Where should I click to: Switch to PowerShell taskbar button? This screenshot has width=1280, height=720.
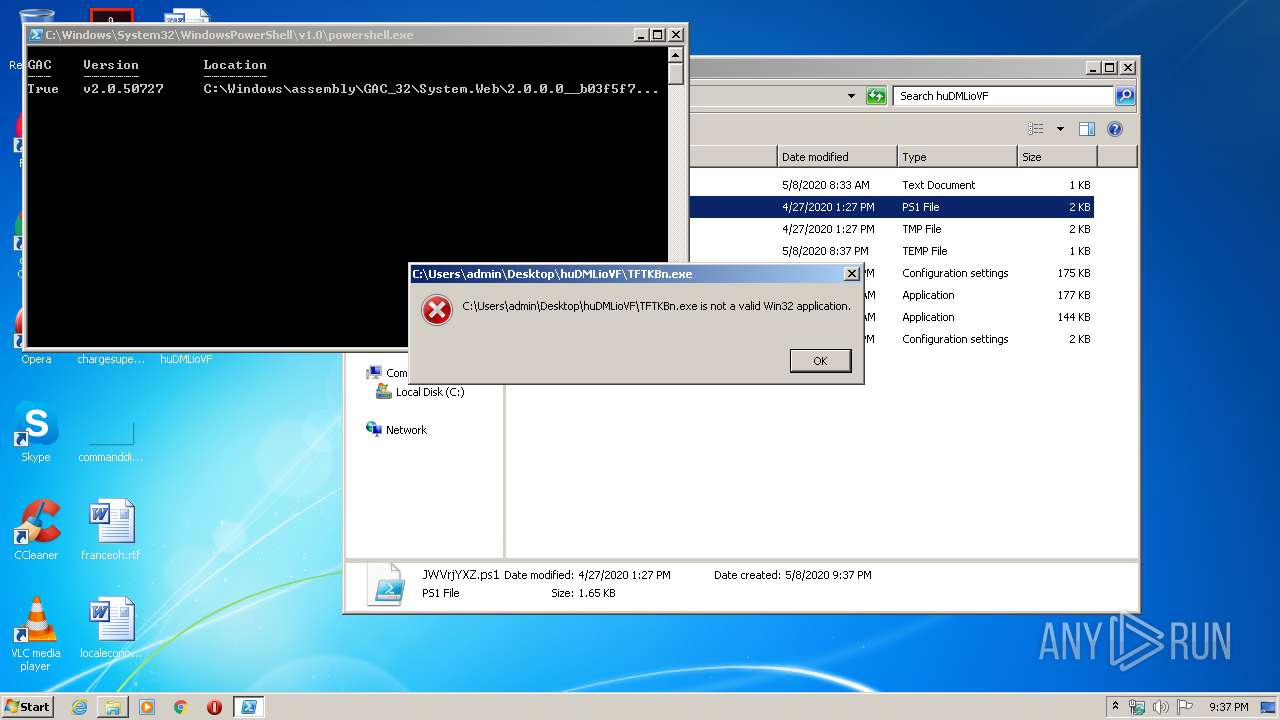[x=248, y=707]
